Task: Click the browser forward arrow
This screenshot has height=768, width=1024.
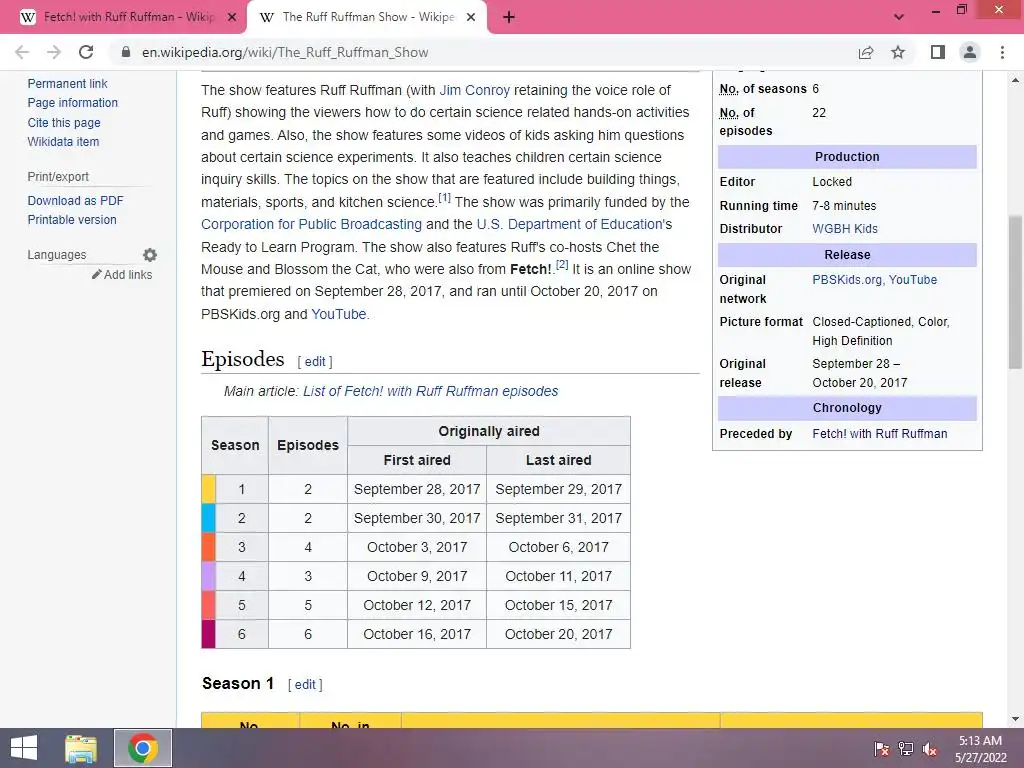Action: coord(54,52)
